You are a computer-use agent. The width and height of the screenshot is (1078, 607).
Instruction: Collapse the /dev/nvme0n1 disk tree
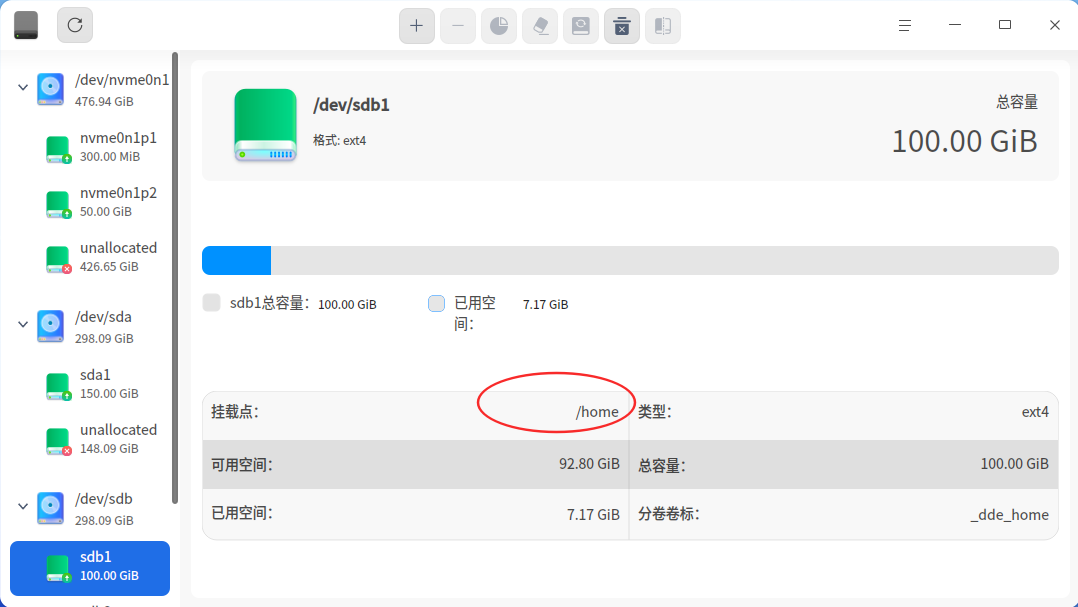[23, 87]
